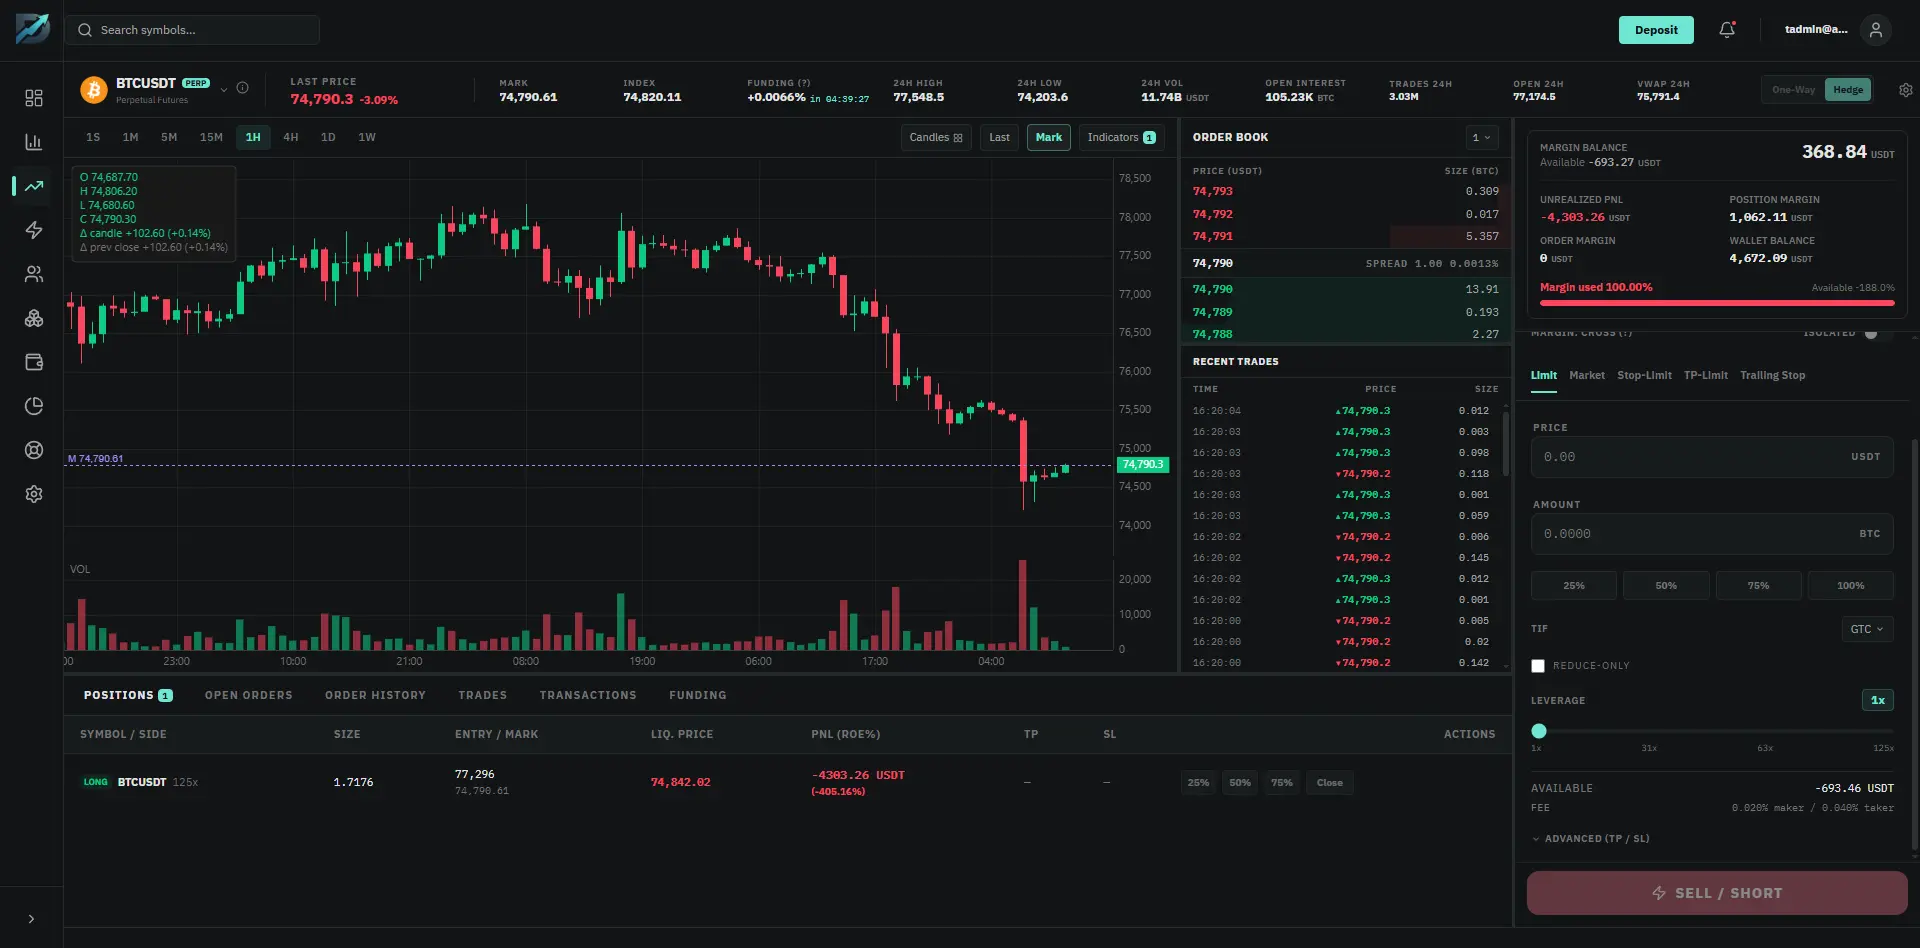Open order book grouping dropdown

tap(1481, 138)
